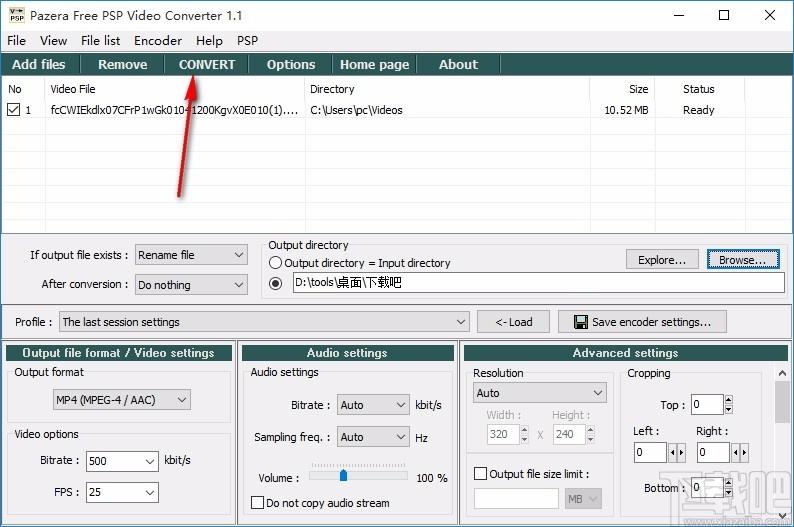The height and width of the screenshot is (527, 794).
Task: Select 'Output directory = Input directory' radio
Action: click(x=275, y=263)
